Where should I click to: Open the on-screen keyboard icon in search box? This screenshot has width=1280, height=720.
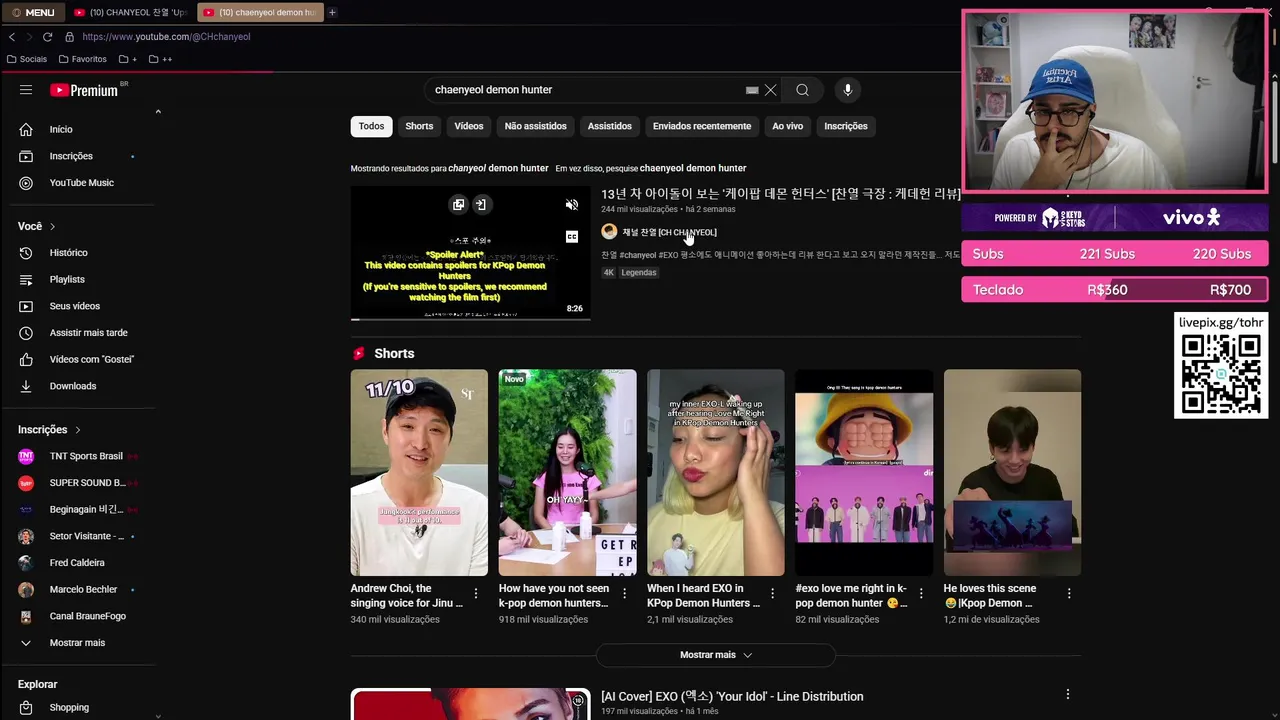[752, 90]
